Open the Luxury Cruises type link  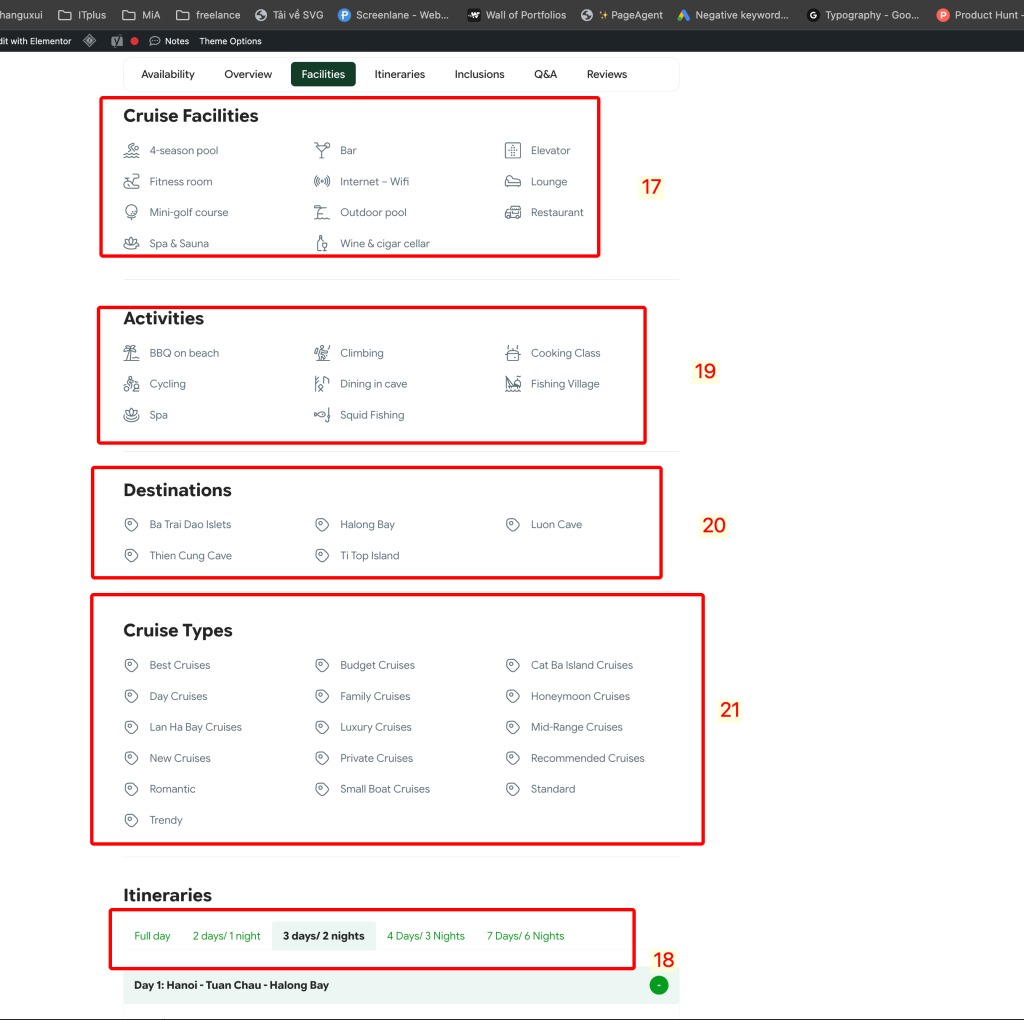(375, 727)
